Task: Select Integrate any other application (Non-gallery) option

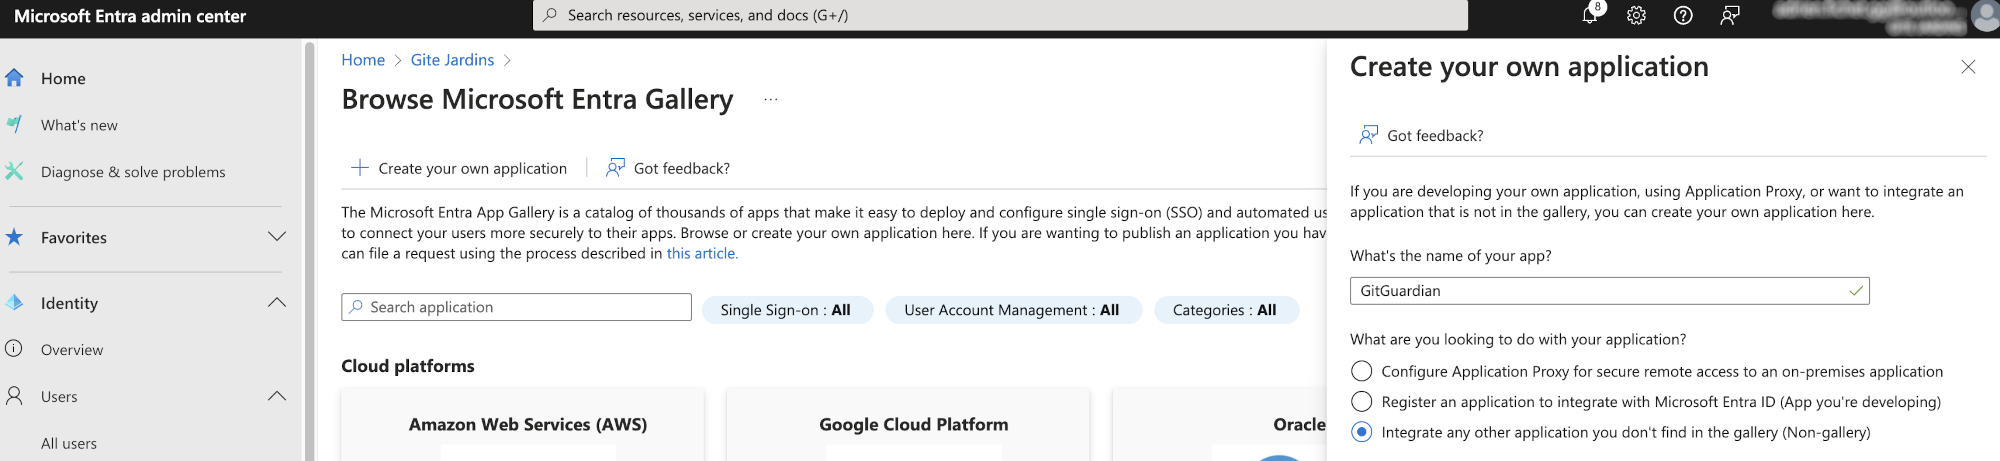Action: [1361, 432]
